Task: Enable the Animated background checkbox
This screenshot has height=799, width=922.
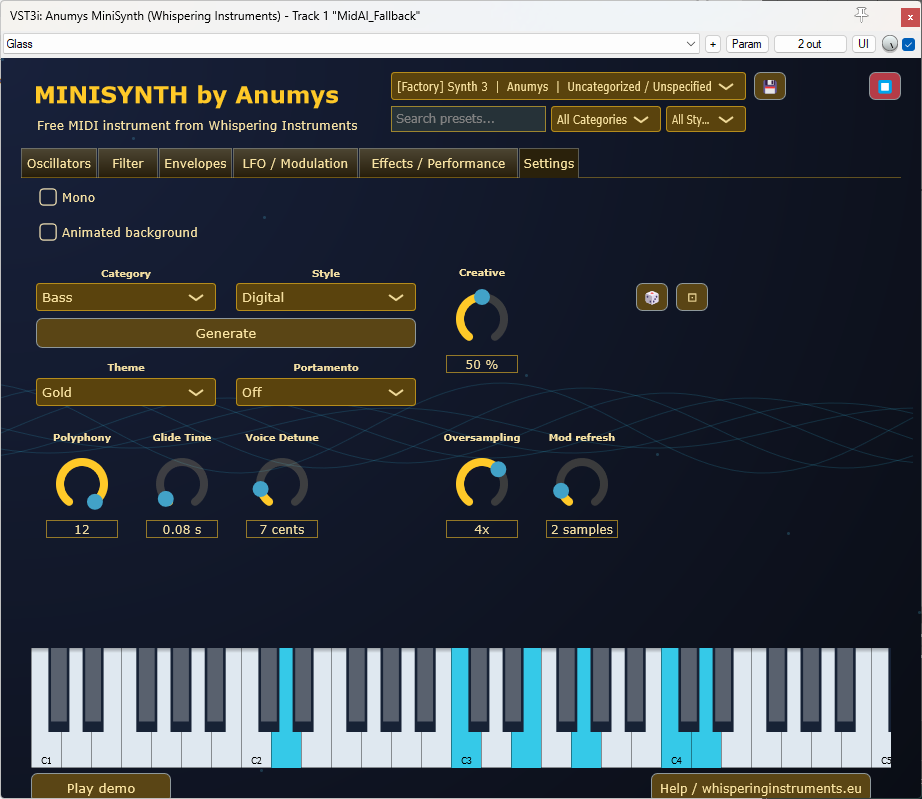Action: (48, 232)
